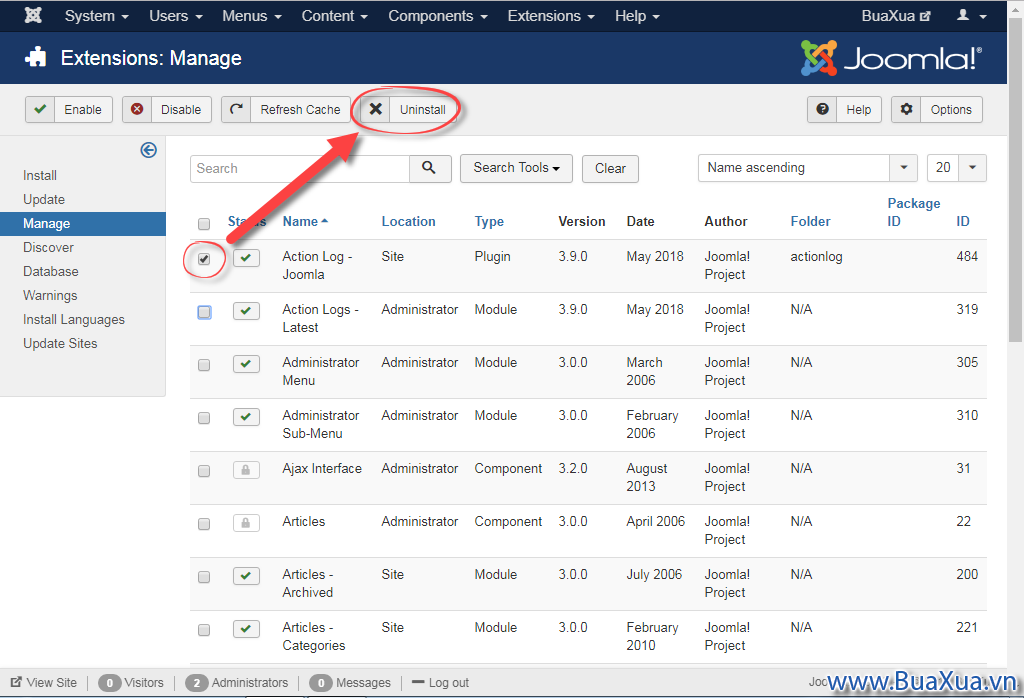This screenshot has height=698, width=1024.
Task: Click the vertical page scrollbar thumb
Action: (1016, 180)
